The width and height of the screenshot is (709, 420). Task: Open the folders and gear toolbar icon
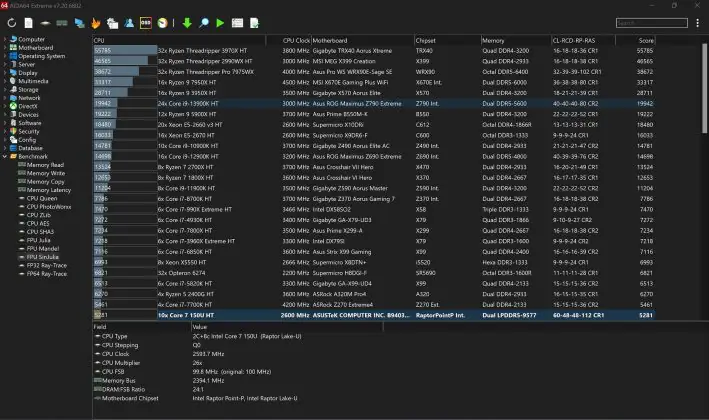(x=112, y=23)
